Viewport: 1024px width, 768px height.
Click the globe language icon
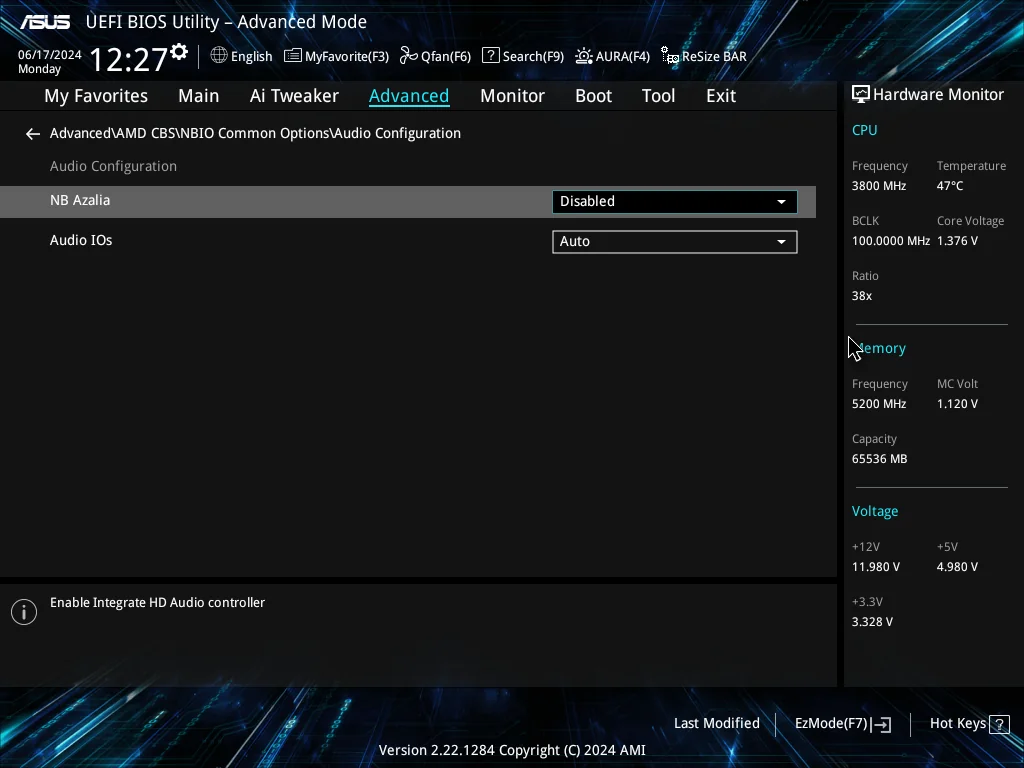click(x=219, y=56)
